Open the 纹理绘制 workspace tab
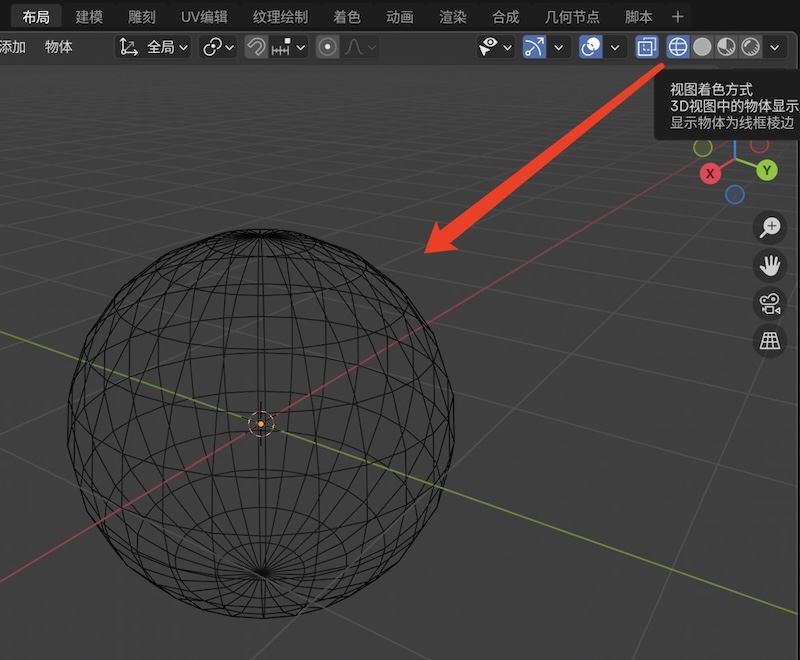The height and width of the screenshot is (660, 800). pos(280,17)
